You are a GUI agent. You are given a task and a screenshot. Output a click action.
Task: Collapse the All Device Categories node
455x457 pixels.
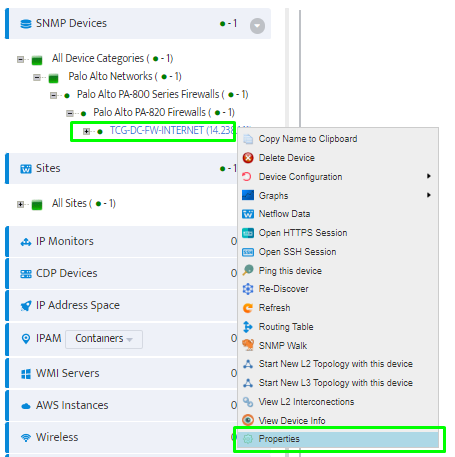click(20, 60)
